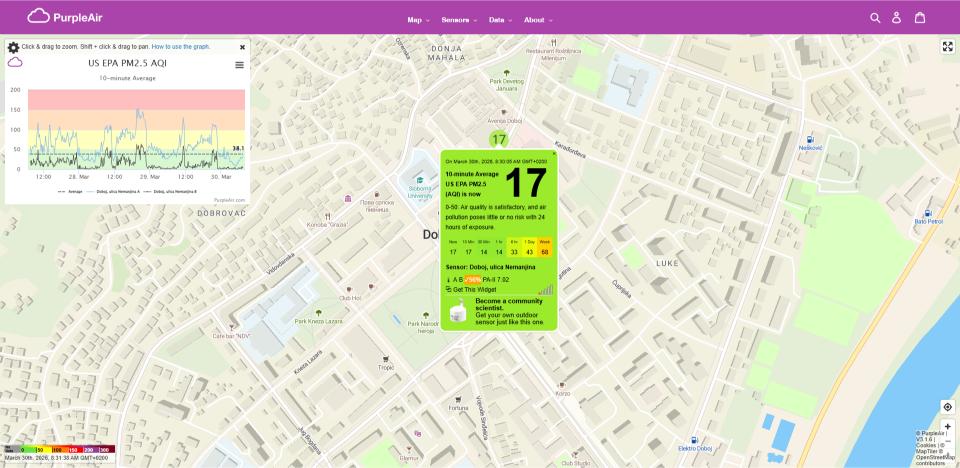
Task: Select the Now average value 17
Action: coord(453,252)
